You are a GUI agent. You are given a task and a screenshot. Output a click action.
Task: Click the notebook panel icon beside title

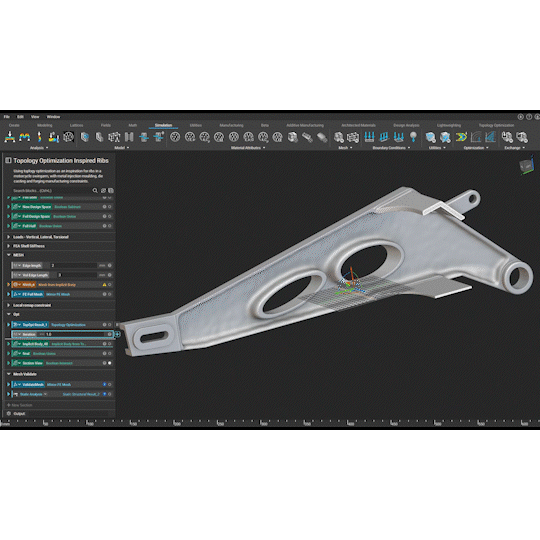pyautogui.click(x=8, y=160)
